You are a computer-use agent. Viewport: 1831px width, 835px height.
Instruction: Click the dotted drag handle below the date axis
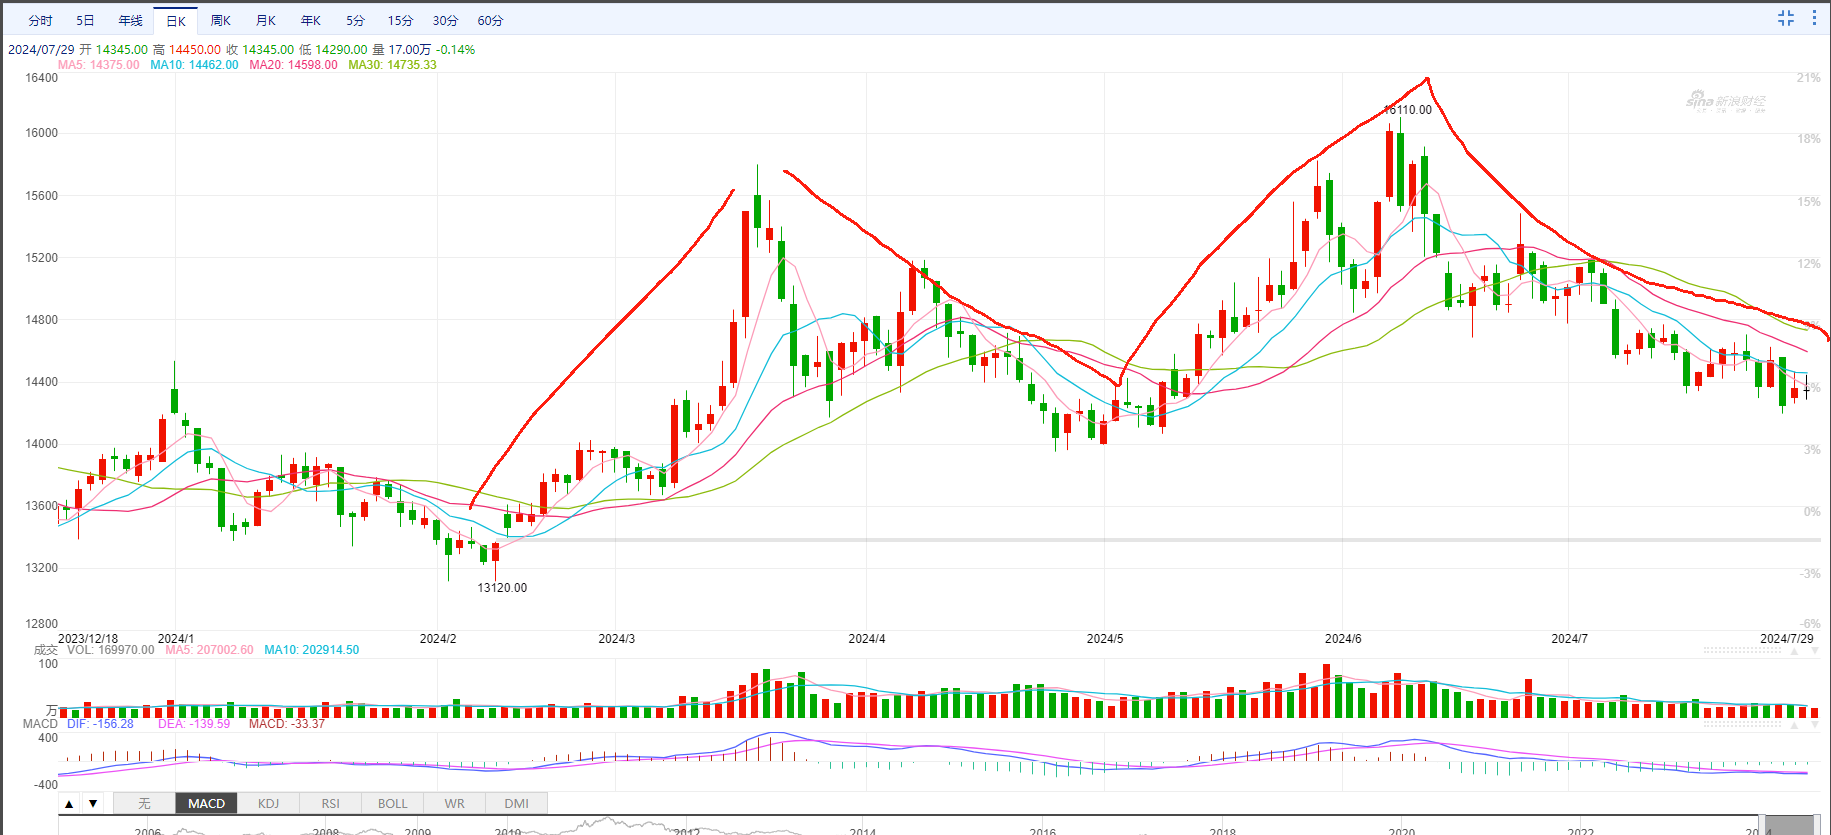(x=1742, y=650)
